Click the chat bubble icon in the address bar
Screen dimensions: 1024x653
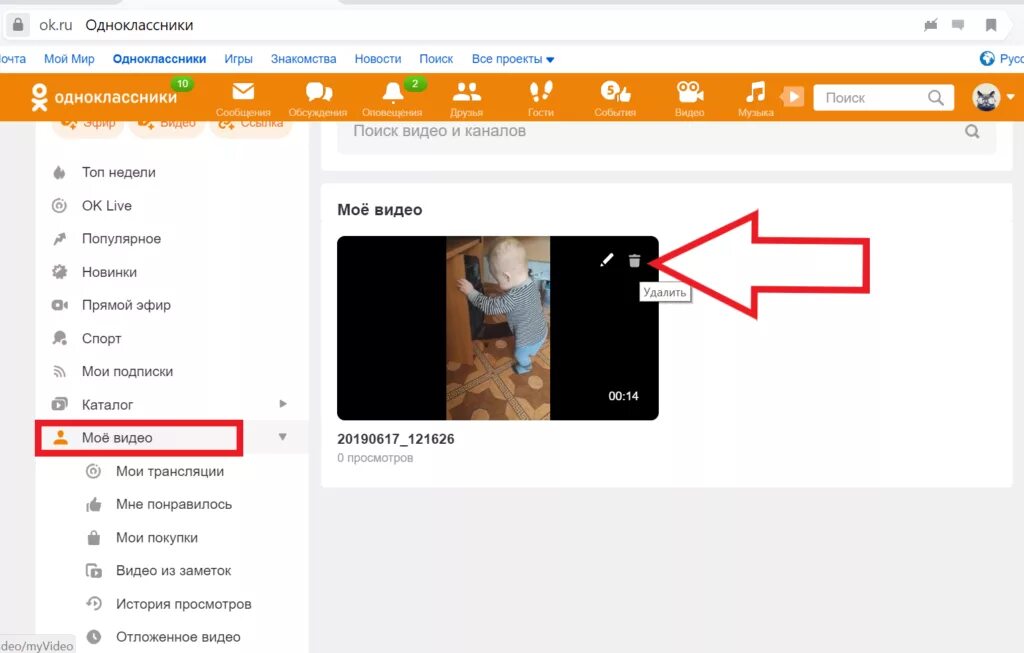point(958,25)
